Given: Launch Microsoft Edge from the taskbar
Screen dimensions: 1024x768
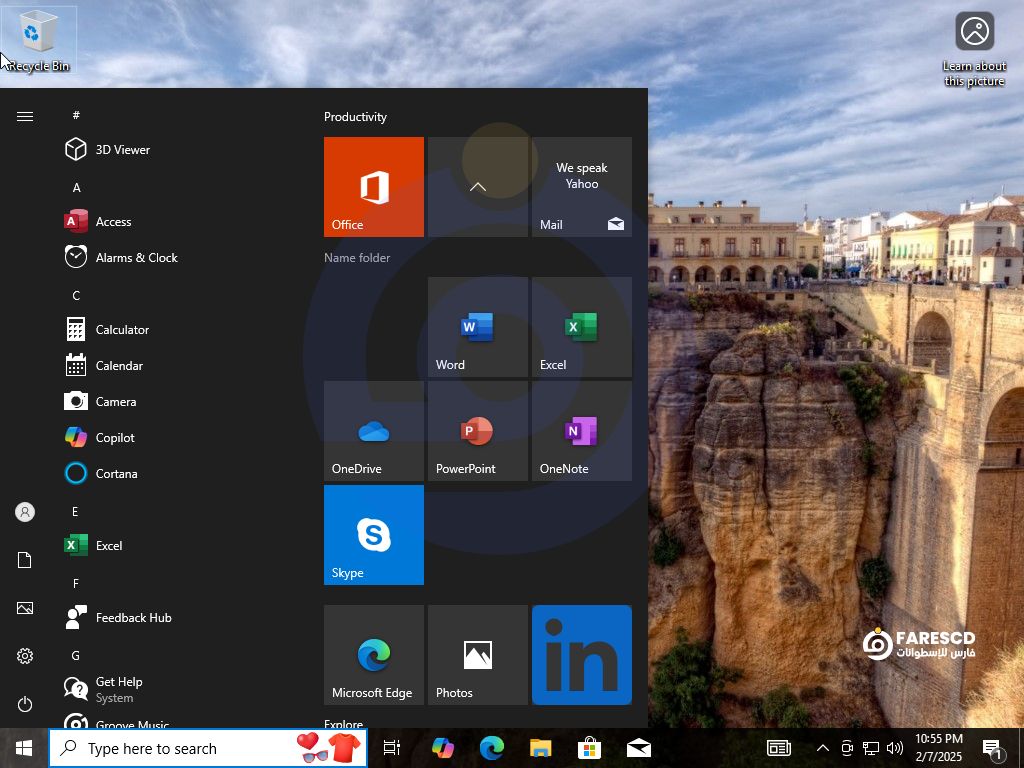Looking at the screenshot, I should click(x=492, y=748).
